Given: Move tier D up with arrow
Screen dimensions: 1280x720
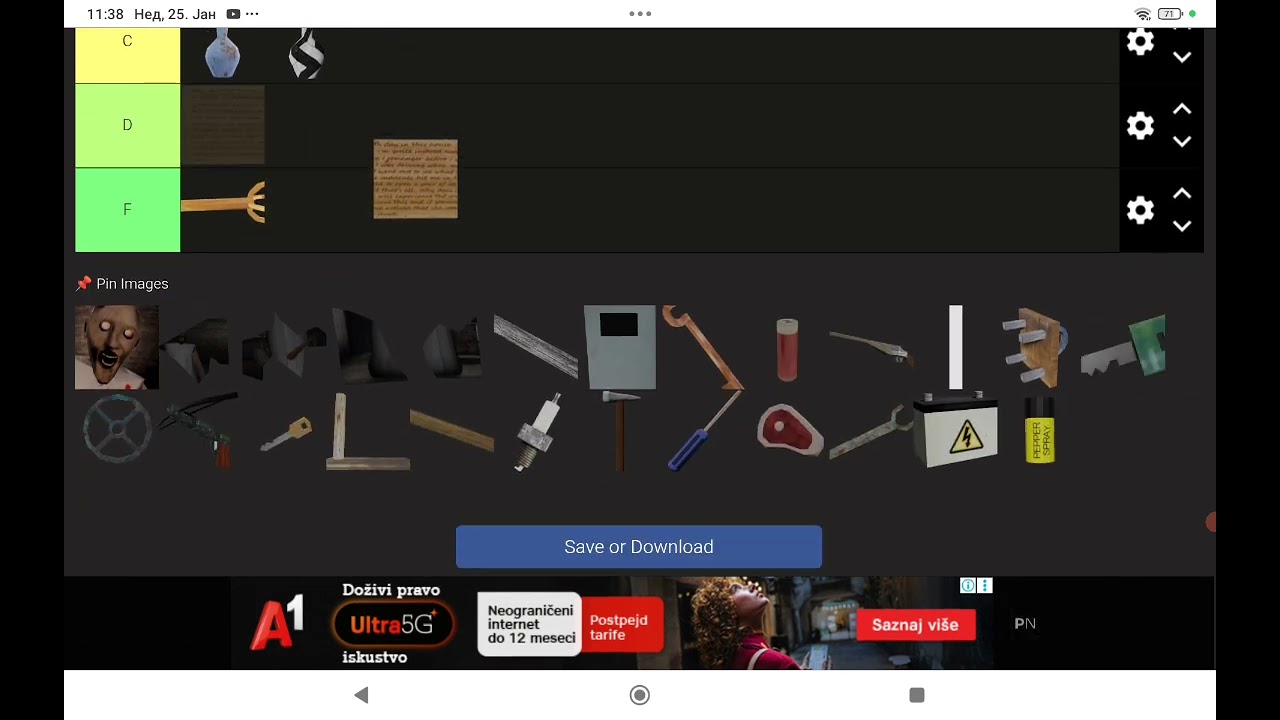Looking at the screenshot, I should pyautogui.click(x=1182, y=109).
